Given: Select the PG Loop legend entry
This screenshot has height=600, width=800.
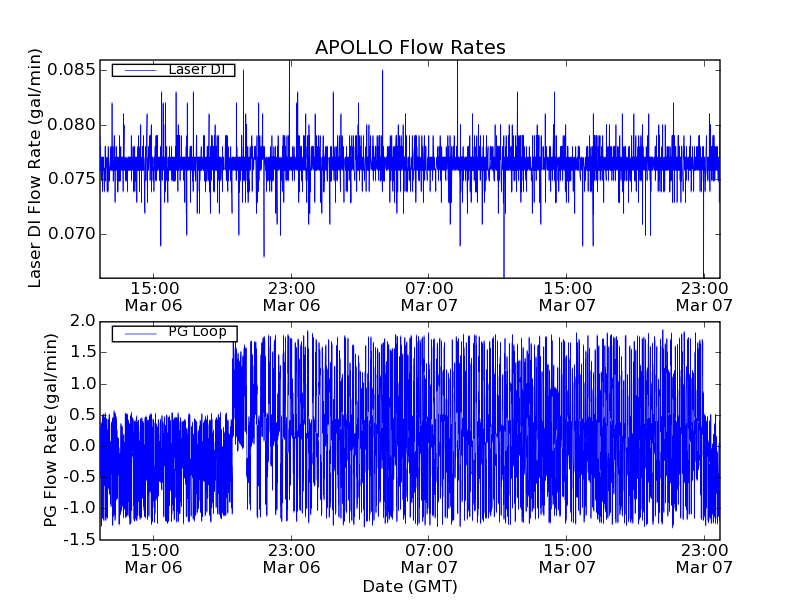Looking at the screenshot, I should (174, 333).
